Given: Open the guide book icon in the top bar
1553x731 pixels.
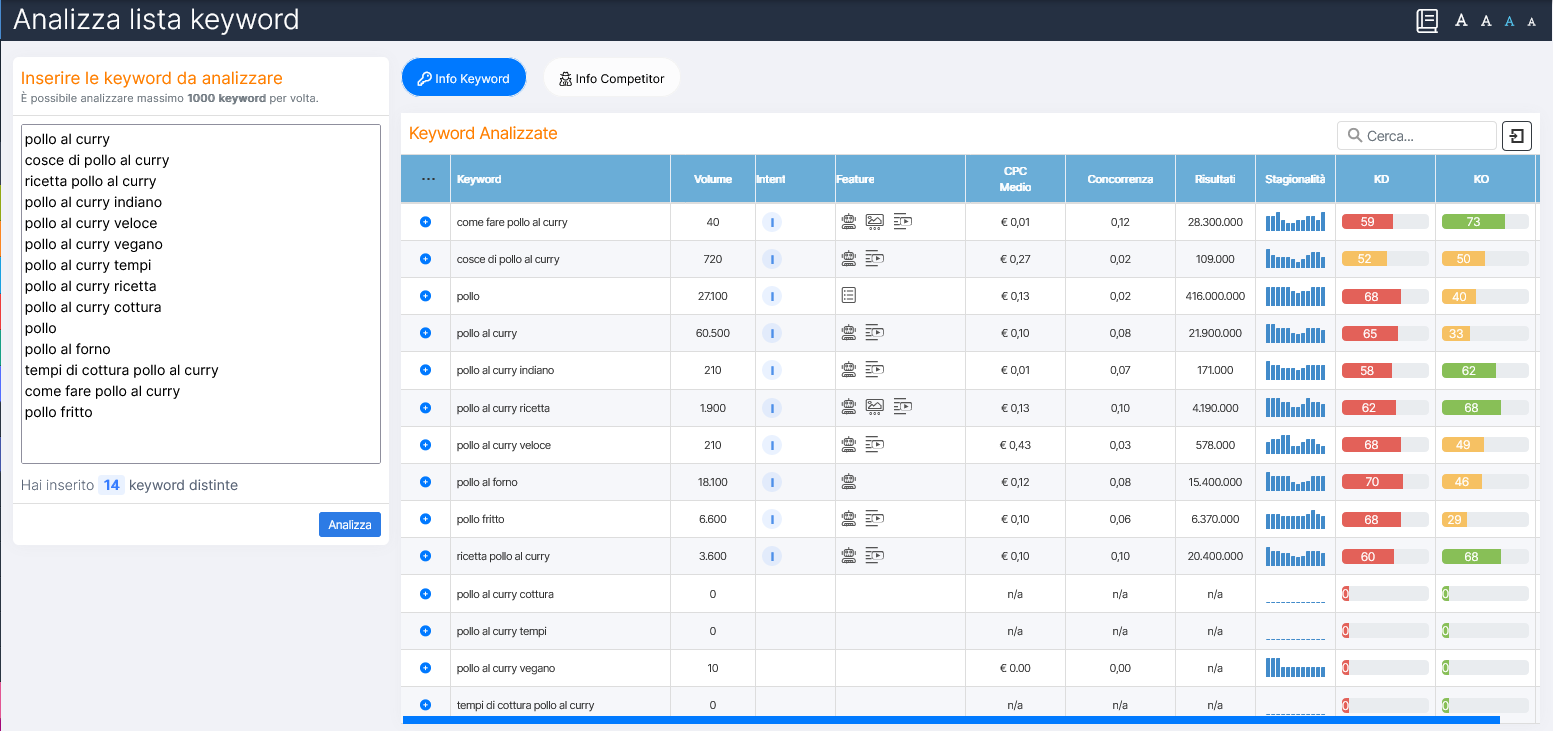Looking at the screenshot, I should coord(1426,19).
